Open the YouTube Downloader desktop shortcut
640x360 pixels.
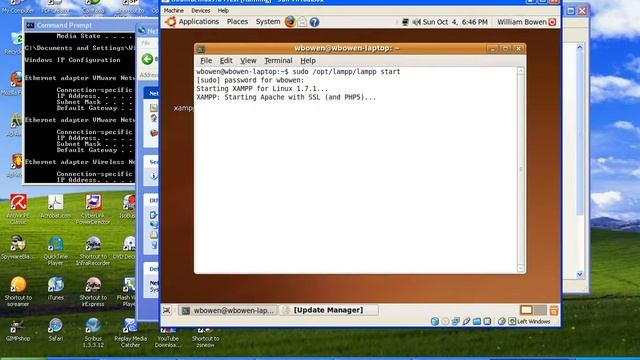click(x=168, y=337)
